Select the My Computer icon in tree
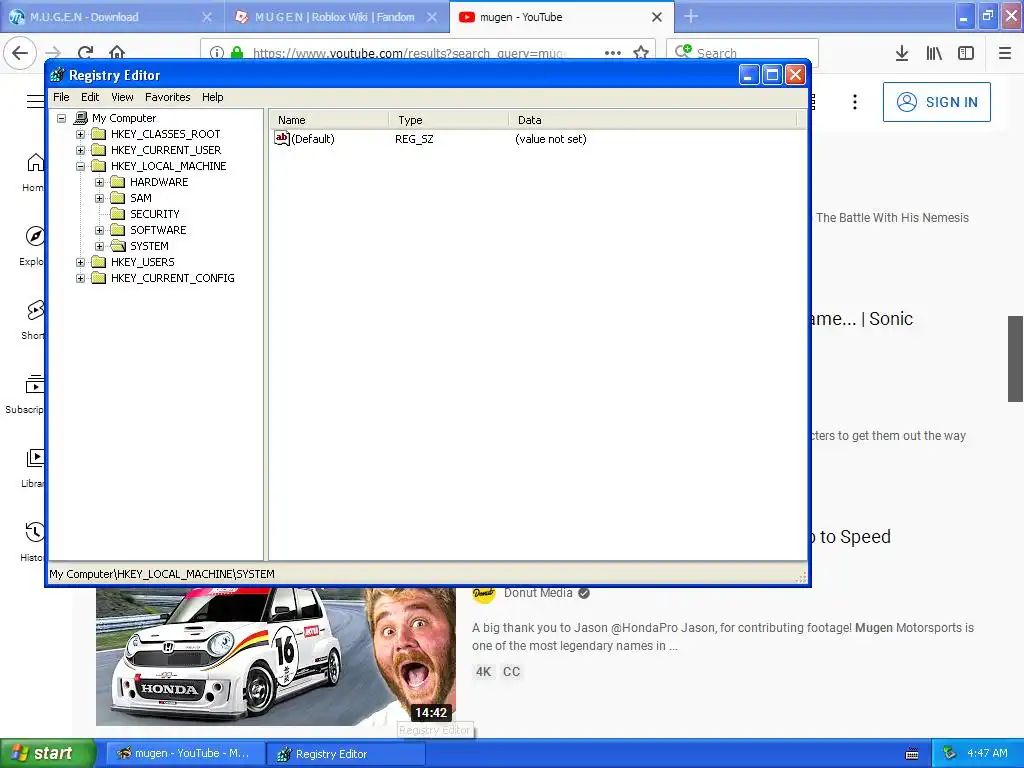 pyautogui.click(x=80, y=118)
